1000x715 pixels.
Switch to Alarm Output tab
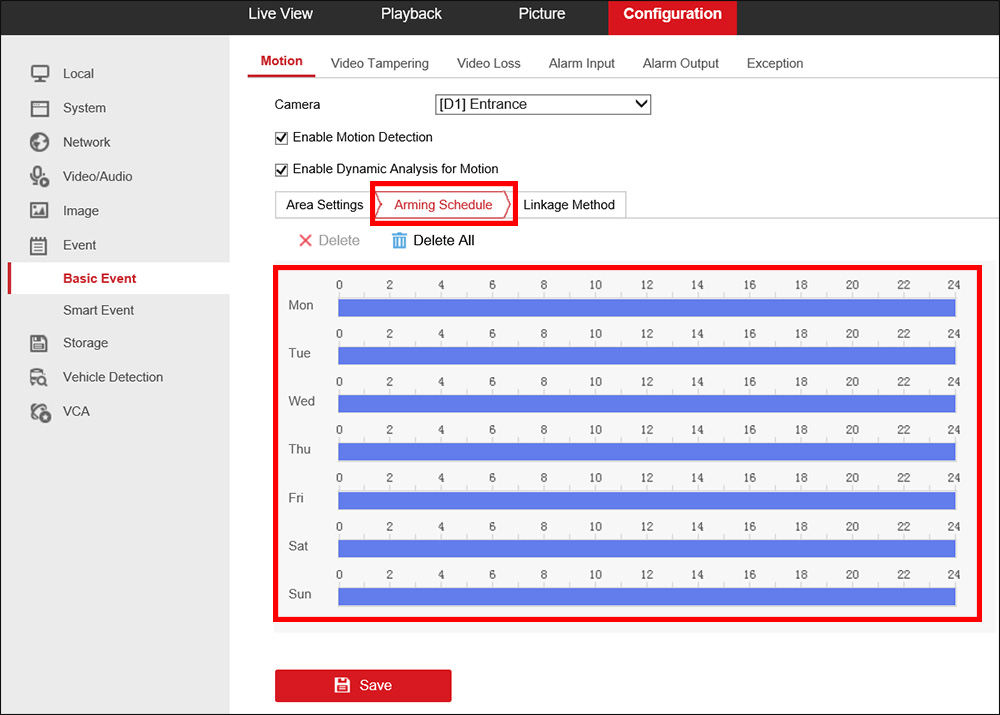click(680, 63)
